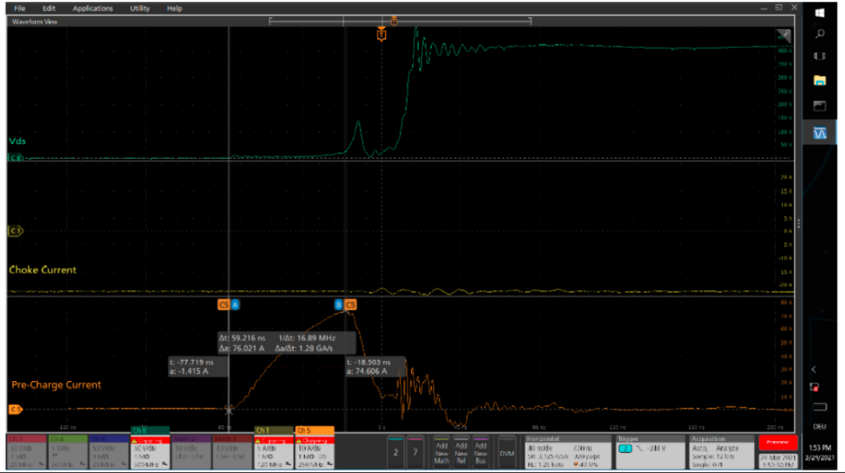Click Add New Math button
The image size is (845, 473).
coord(441,452)
